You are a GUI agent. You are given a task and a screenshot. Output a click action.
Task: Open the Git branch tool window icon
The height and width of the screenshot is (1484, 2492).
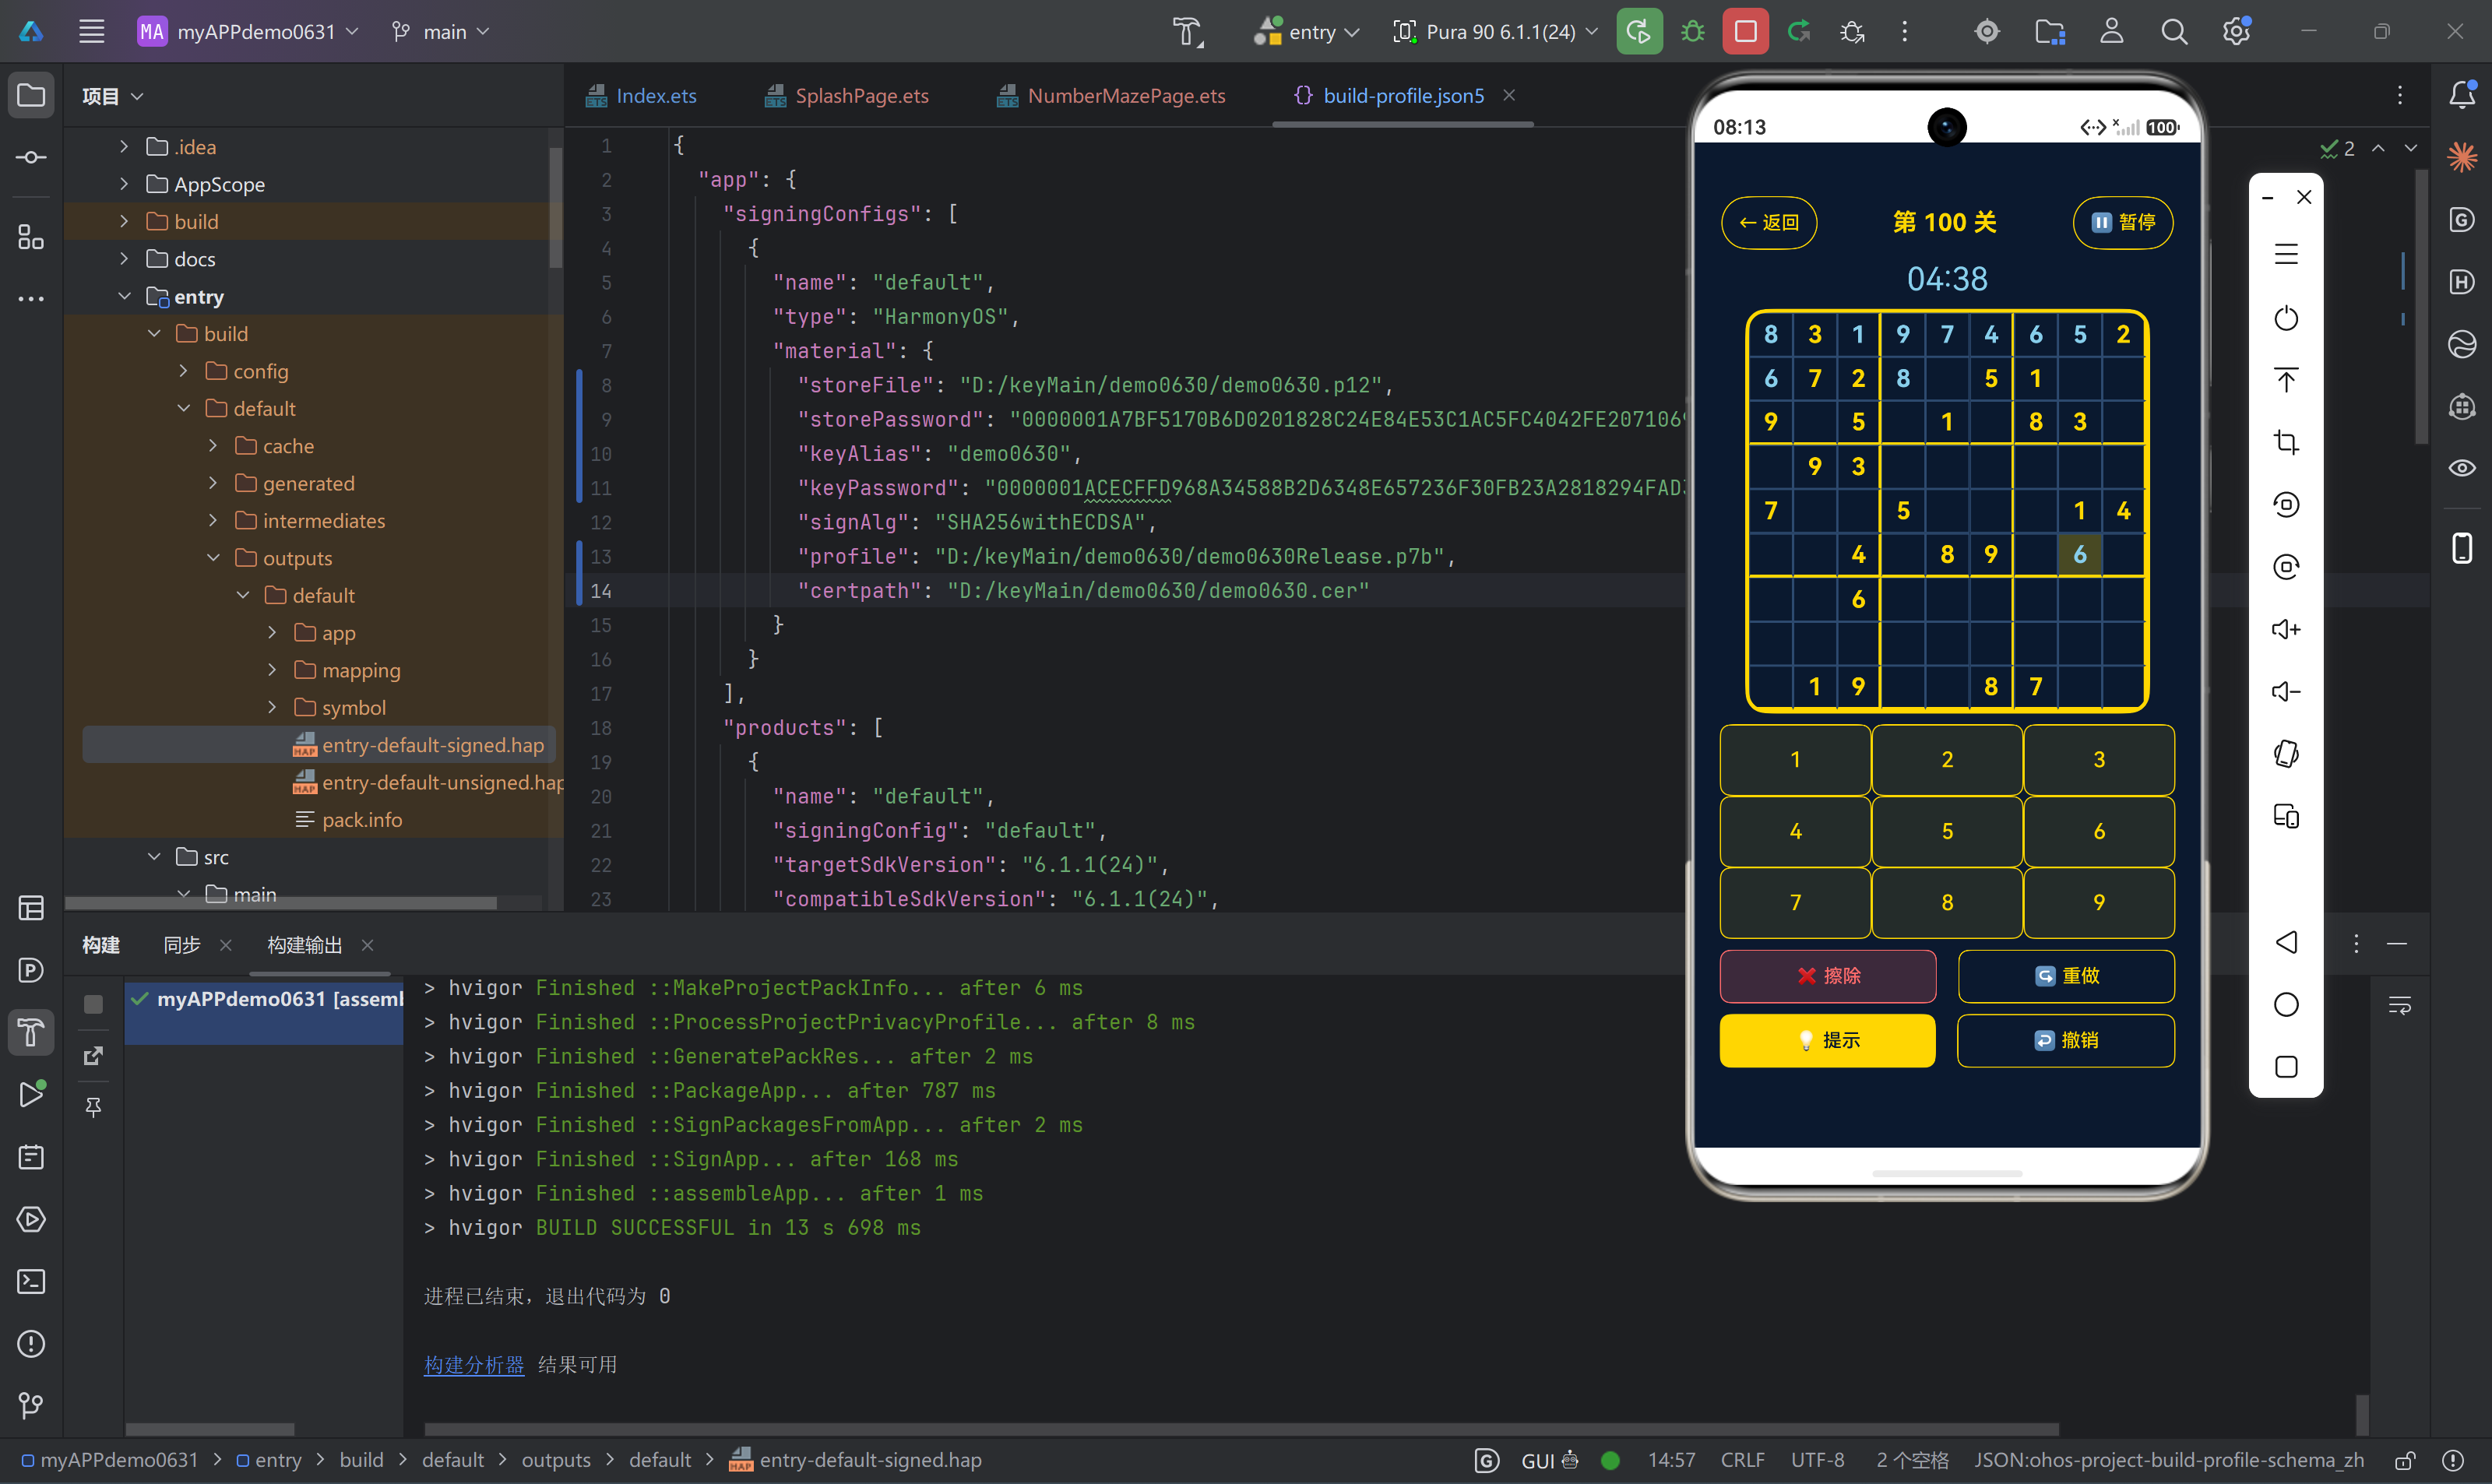(x=31, y=1405)
